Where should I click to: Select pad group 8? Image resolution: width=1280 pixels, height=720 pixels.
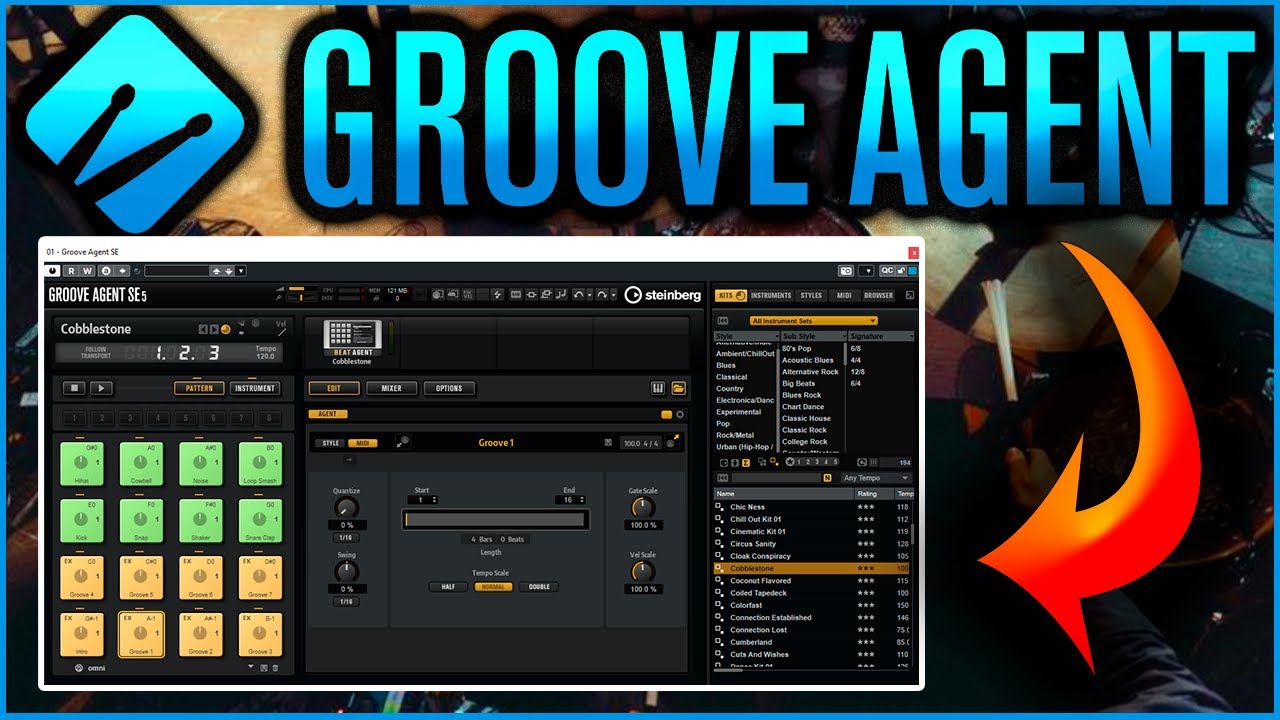click(x=268, y=419)
